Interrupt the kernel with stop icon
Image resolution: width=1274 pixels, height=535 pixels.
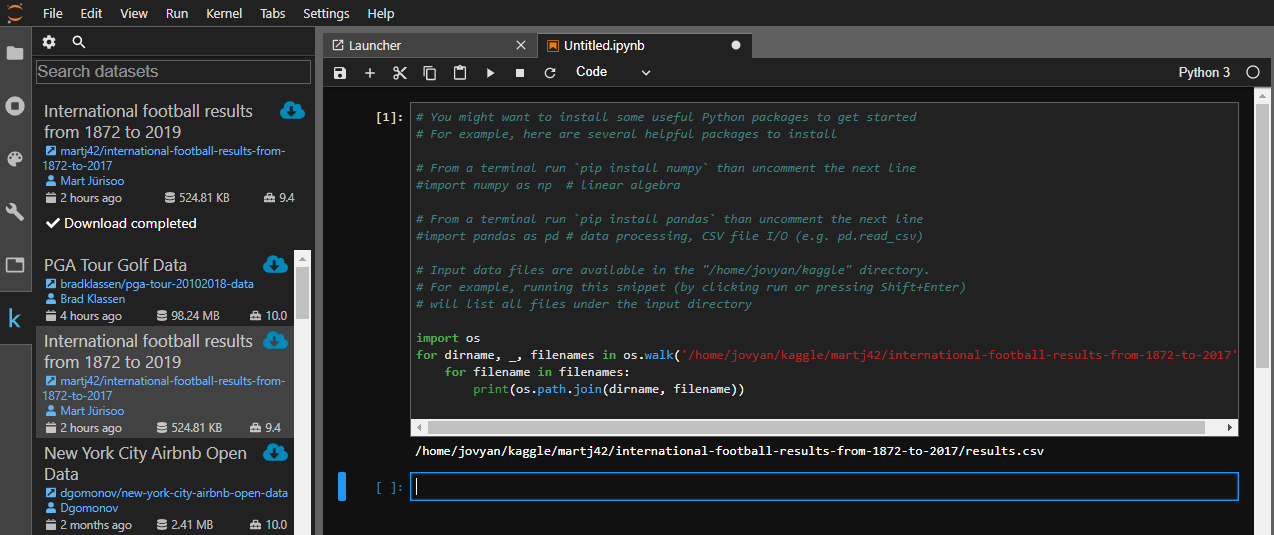click(520, 73)
